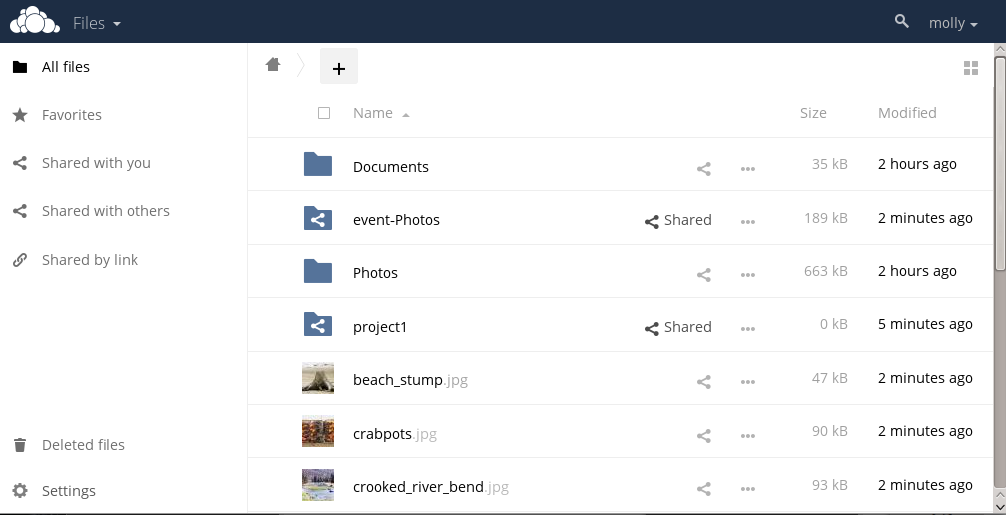Click the plus New button
The height and width of the screenshot is (515, 1006).
coord(338,68)
